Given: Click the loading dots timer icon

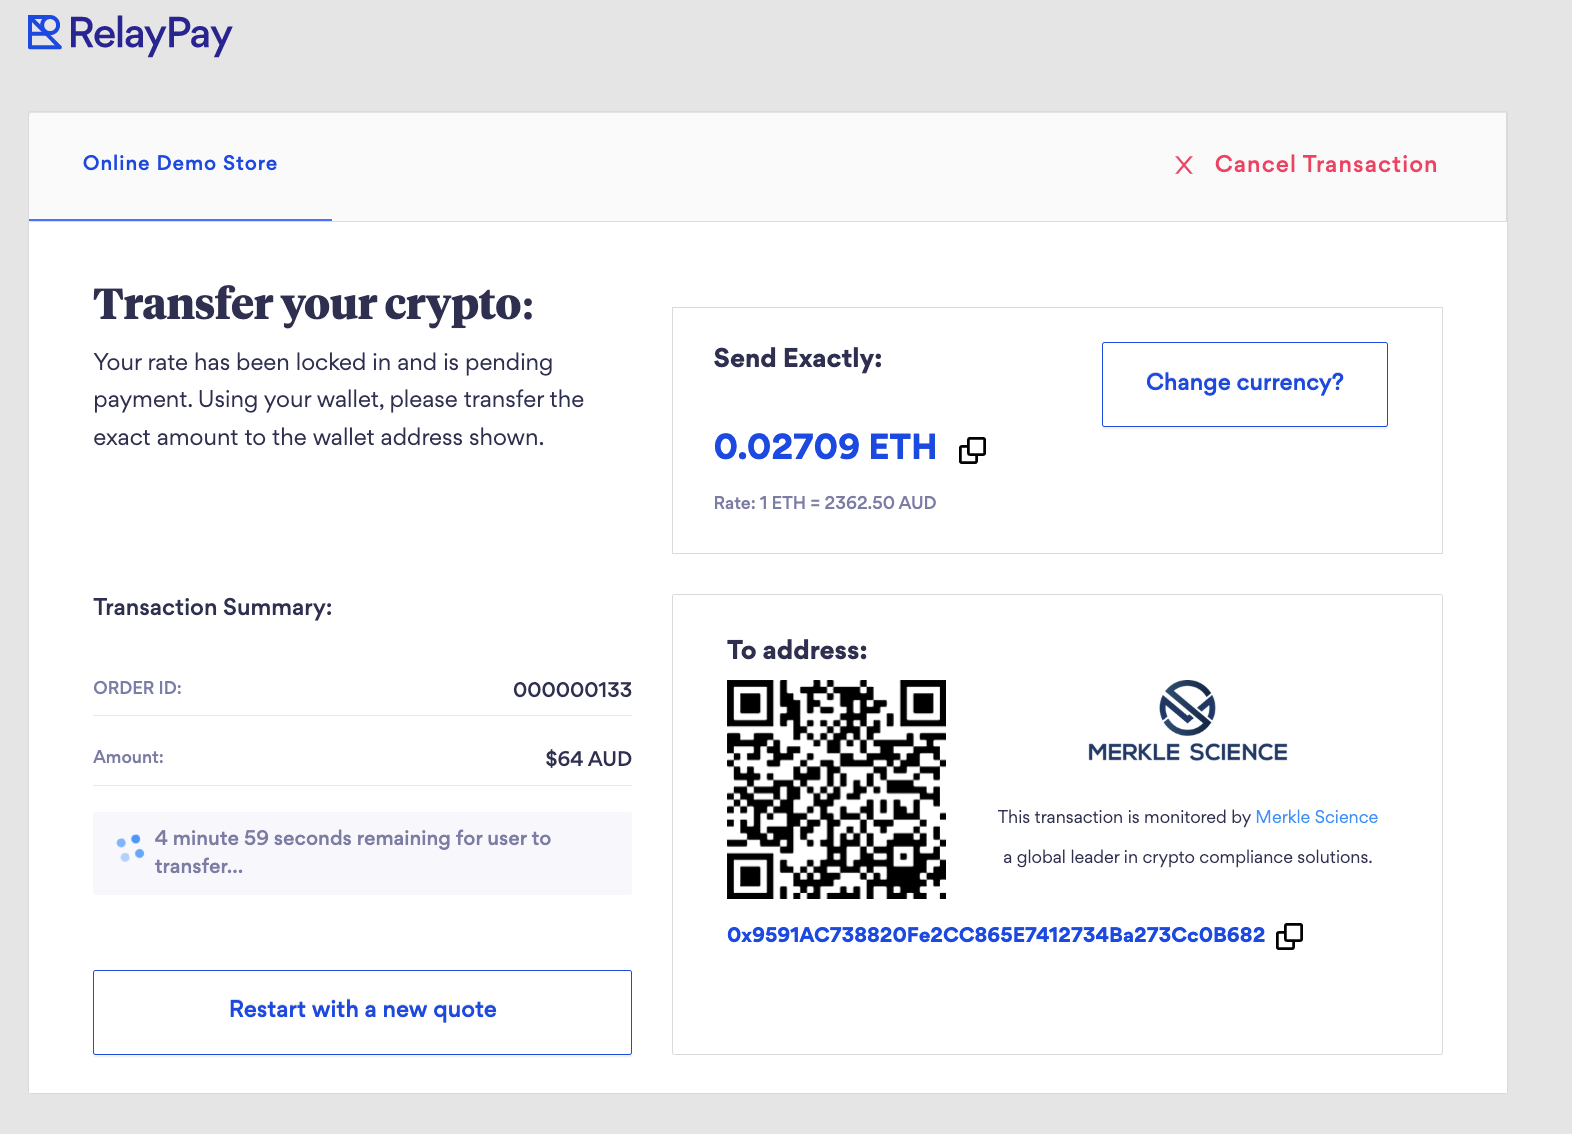Looking at the screenshot, I should (130, 849).
